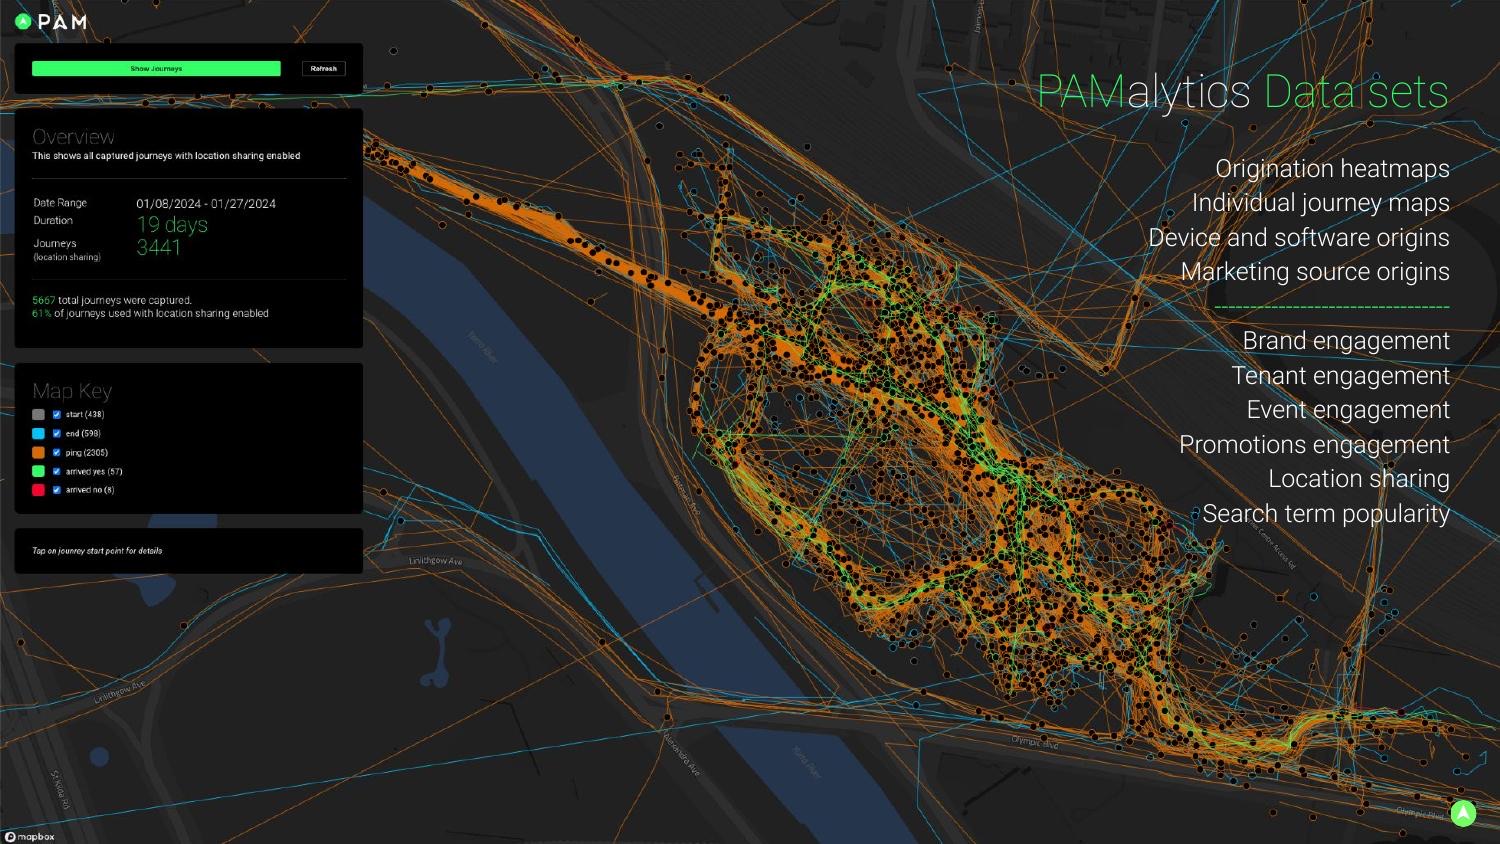The width and height of the screenshot is (1500, 844).
Task: Click the orange ping color swatch
Action: click(38, 453)
